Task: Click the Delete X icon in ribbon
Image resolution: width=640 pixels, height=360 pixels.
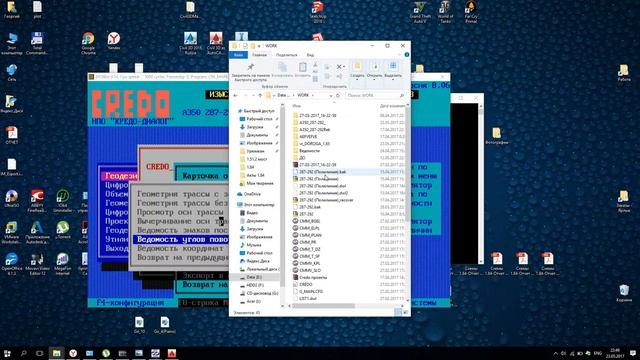Action: 339,67
